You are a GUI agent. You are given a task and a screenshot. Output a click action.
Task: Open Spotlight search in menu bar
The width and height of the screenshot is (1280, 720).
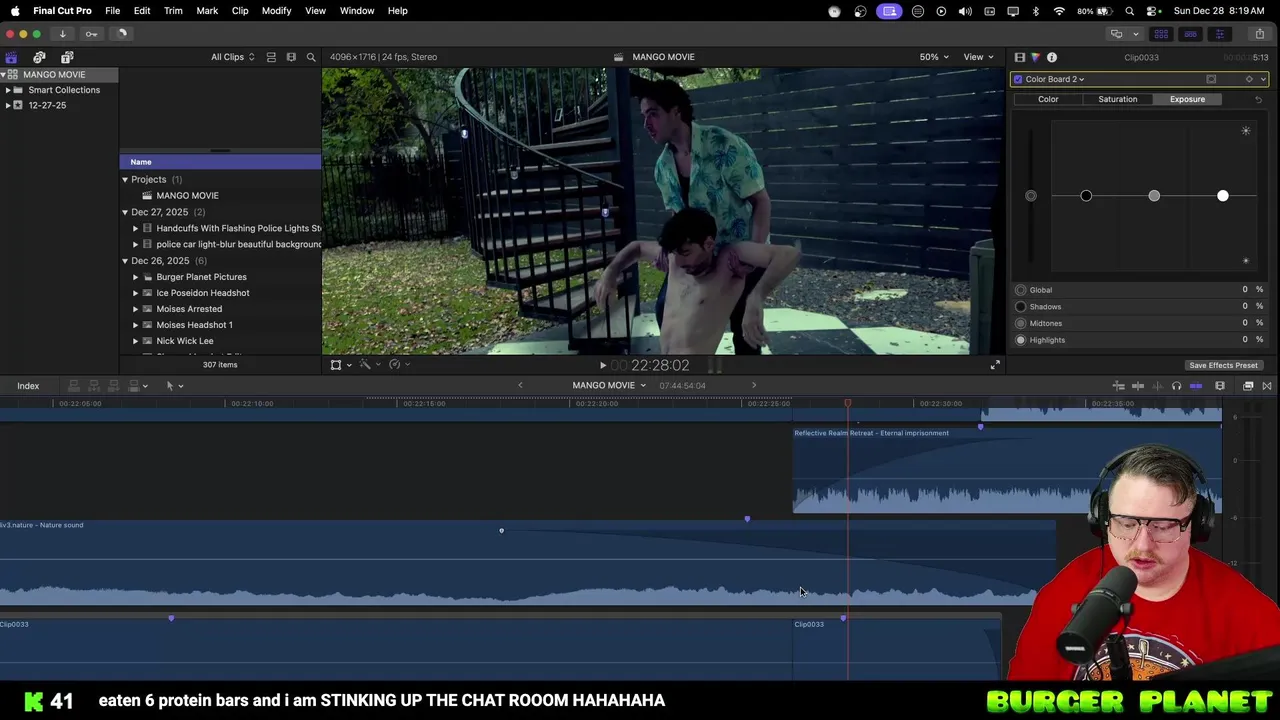(x=1130, y=11)
